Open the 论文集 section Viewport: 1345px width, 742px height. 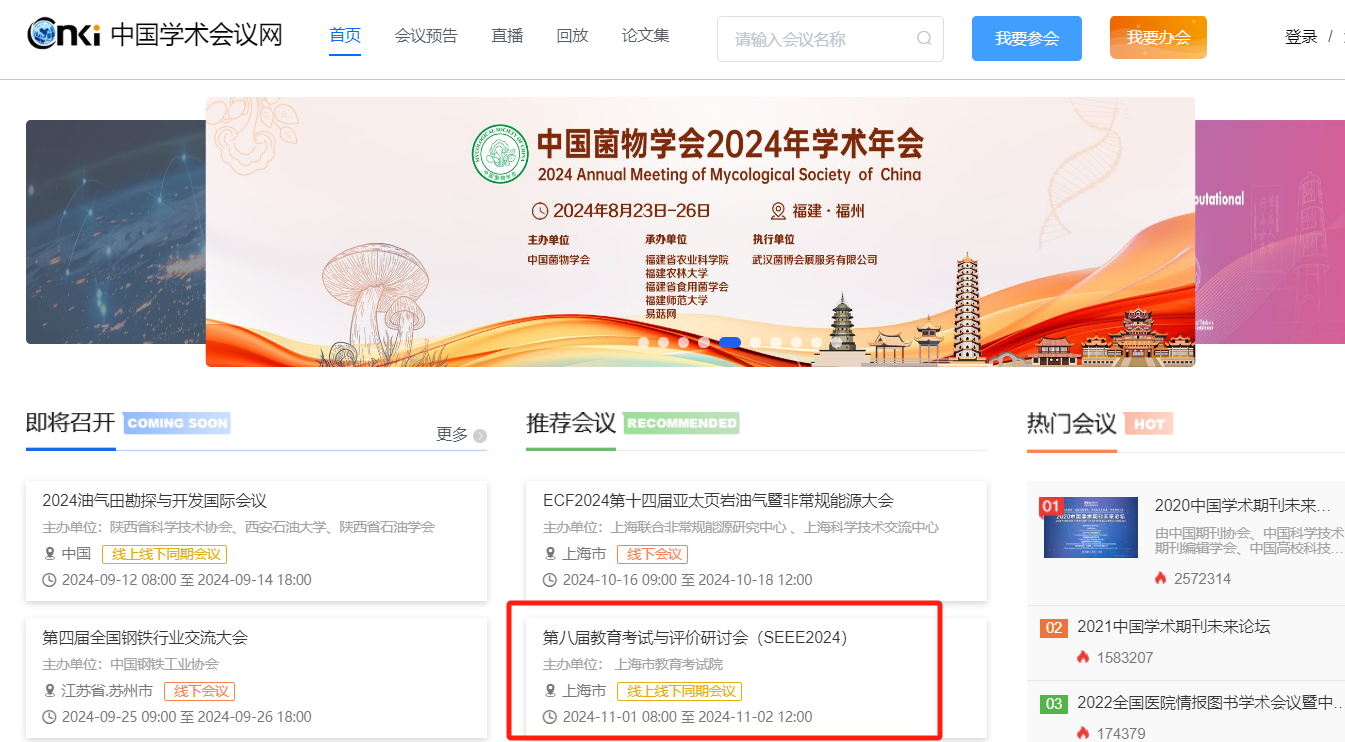point(645,36)
